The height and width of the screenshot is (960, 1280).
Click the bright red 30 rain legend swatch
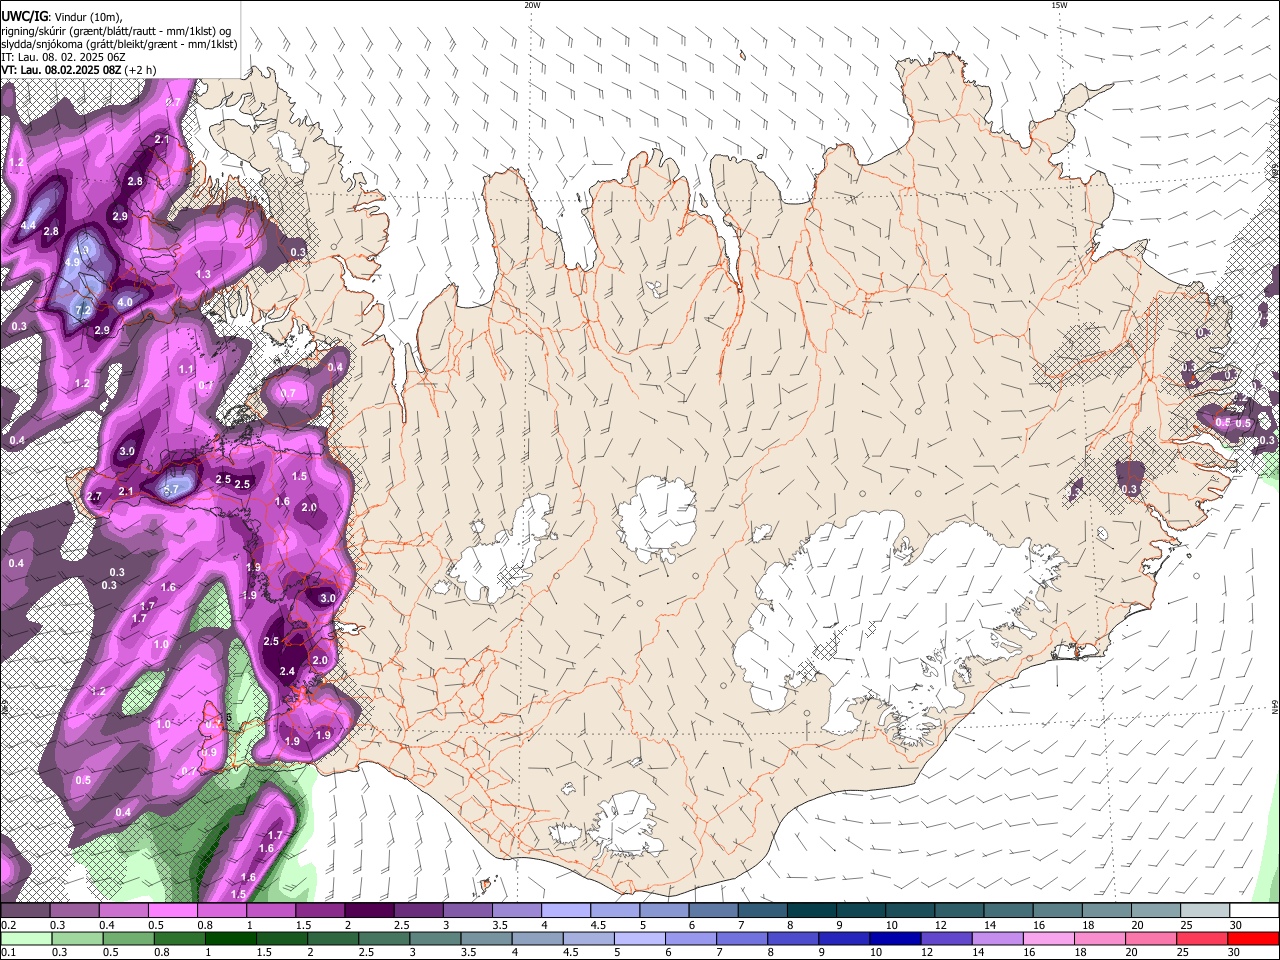click(1254, 939)
